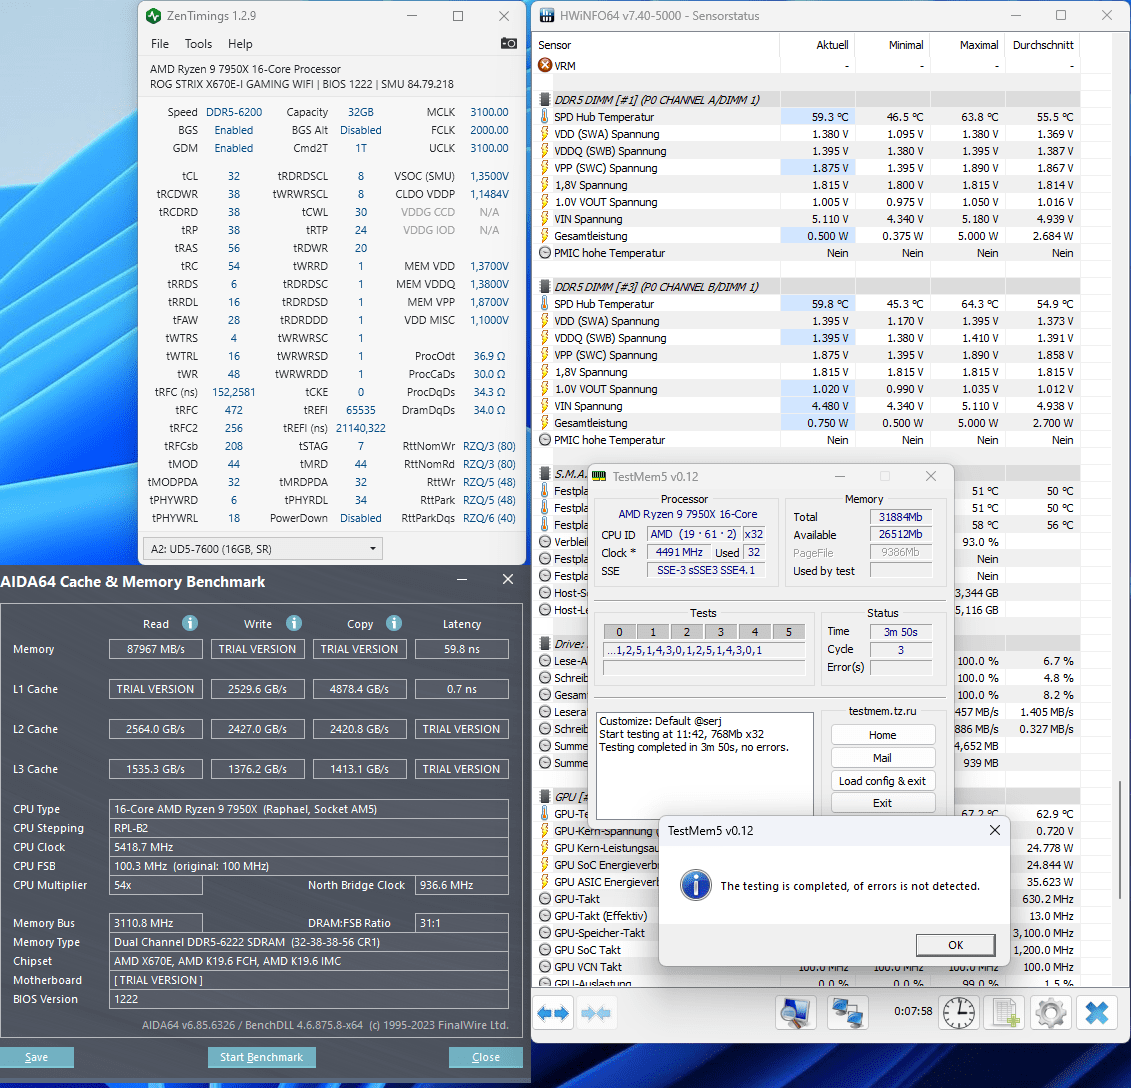Click Save in AIDA64 benchmark window

click(37, 1057)
